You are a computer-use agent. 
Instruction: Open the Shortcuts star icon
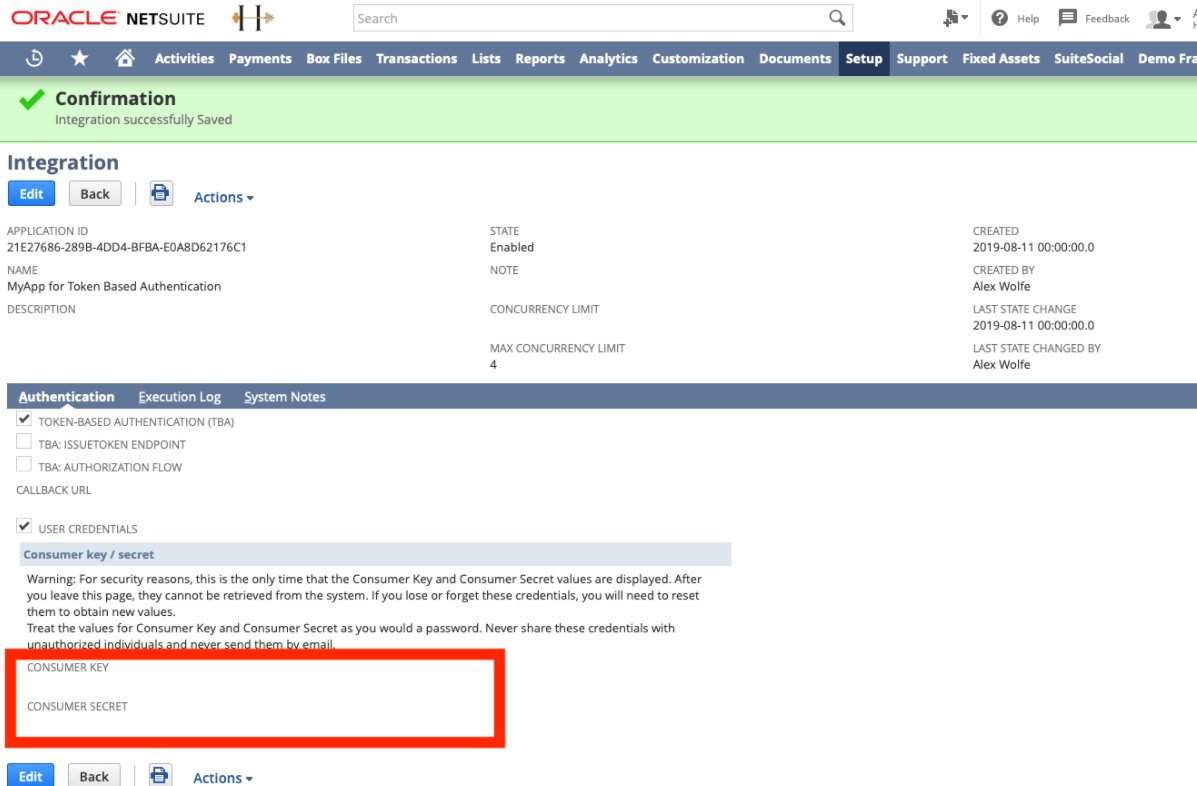tap(79, 58)
